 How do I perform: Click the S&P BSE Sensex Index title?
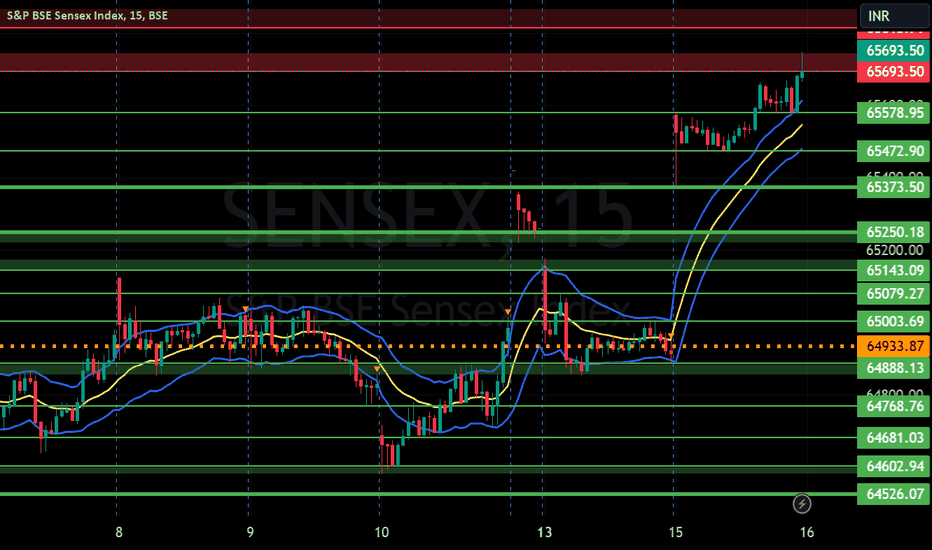pyautogui.click(x=87, y=15)
